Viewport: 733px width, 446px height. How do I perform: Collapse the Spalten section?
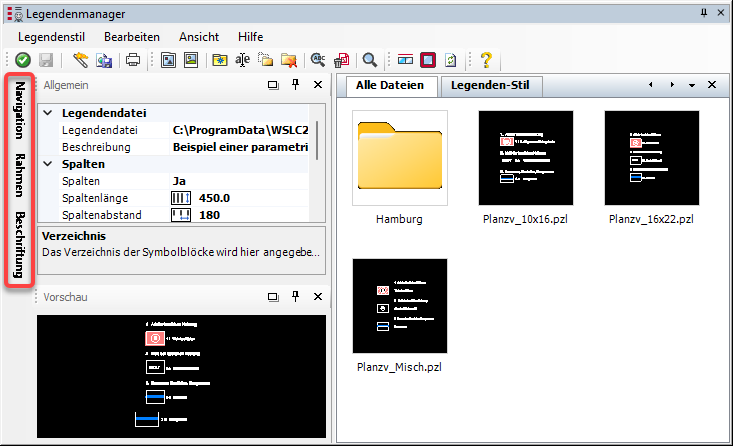(46, 164)
